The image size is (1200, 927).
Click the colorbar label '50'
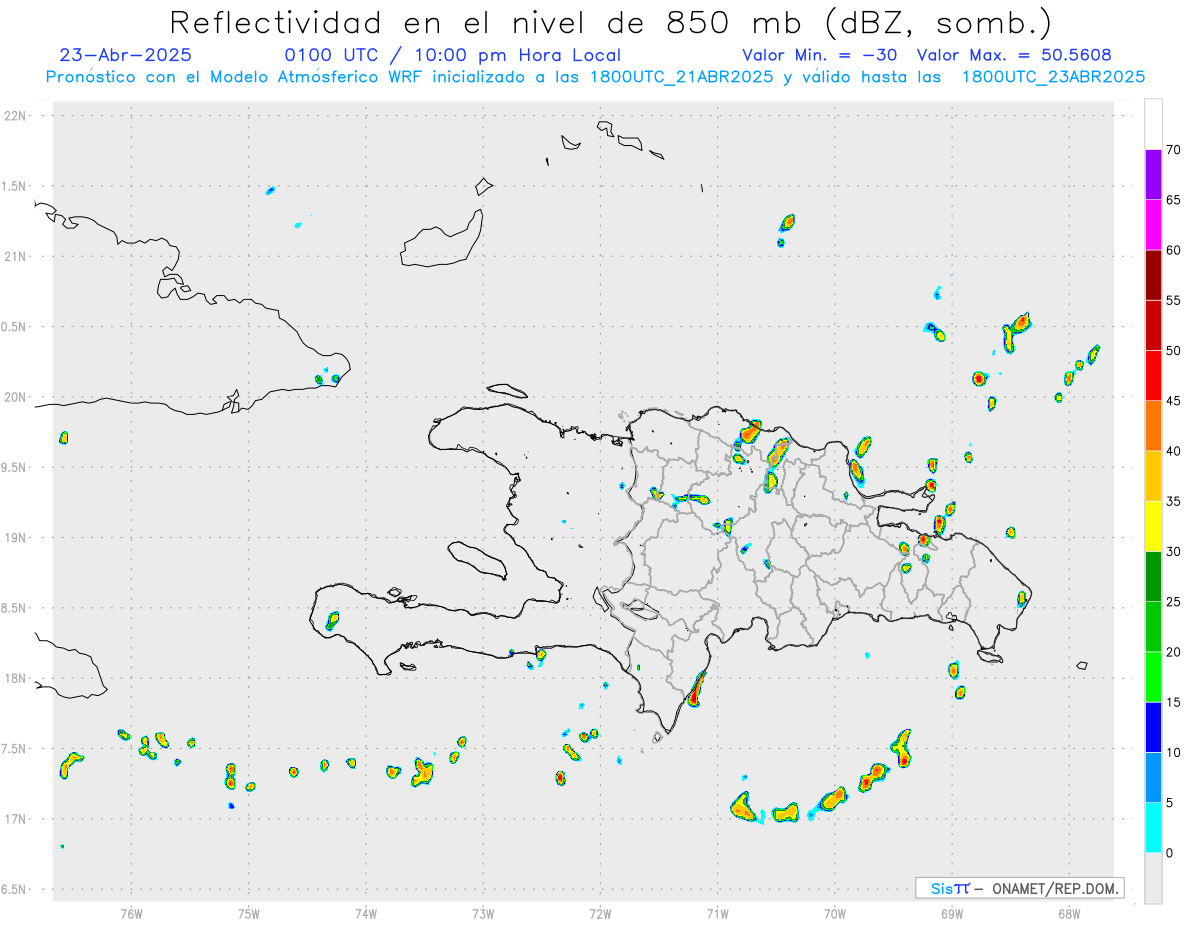[1173, 351]
